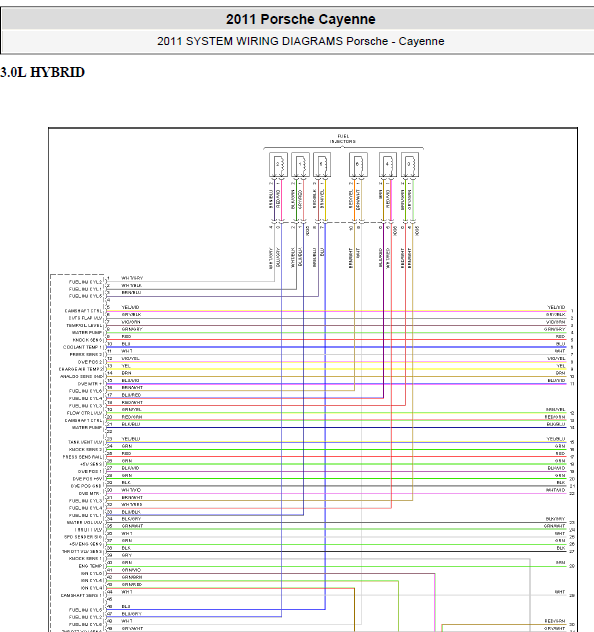Click fuel injector symbol number 3
Image resolution: width=594 pixels, height=632 pixels.
point(409,164)
